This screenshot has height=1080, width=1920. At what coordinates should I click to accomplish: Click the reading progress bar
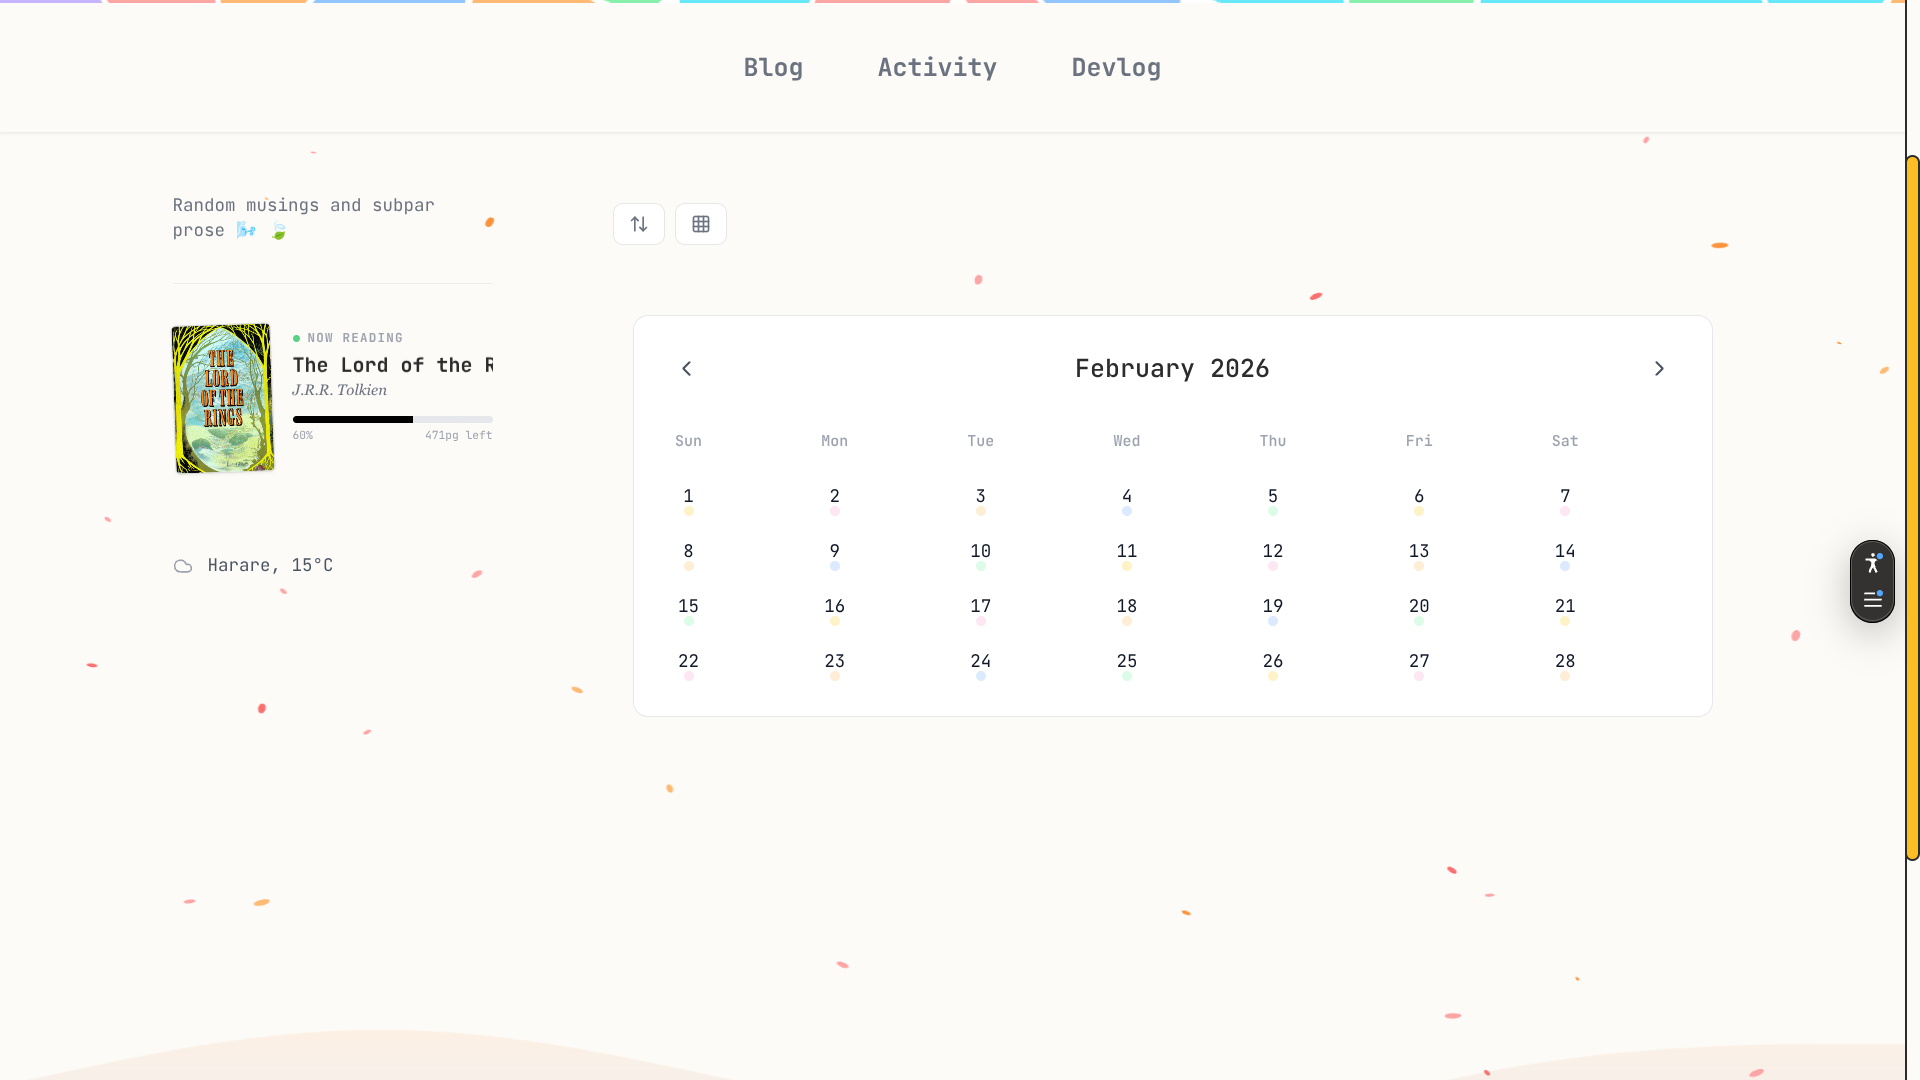tap(392, 419)
